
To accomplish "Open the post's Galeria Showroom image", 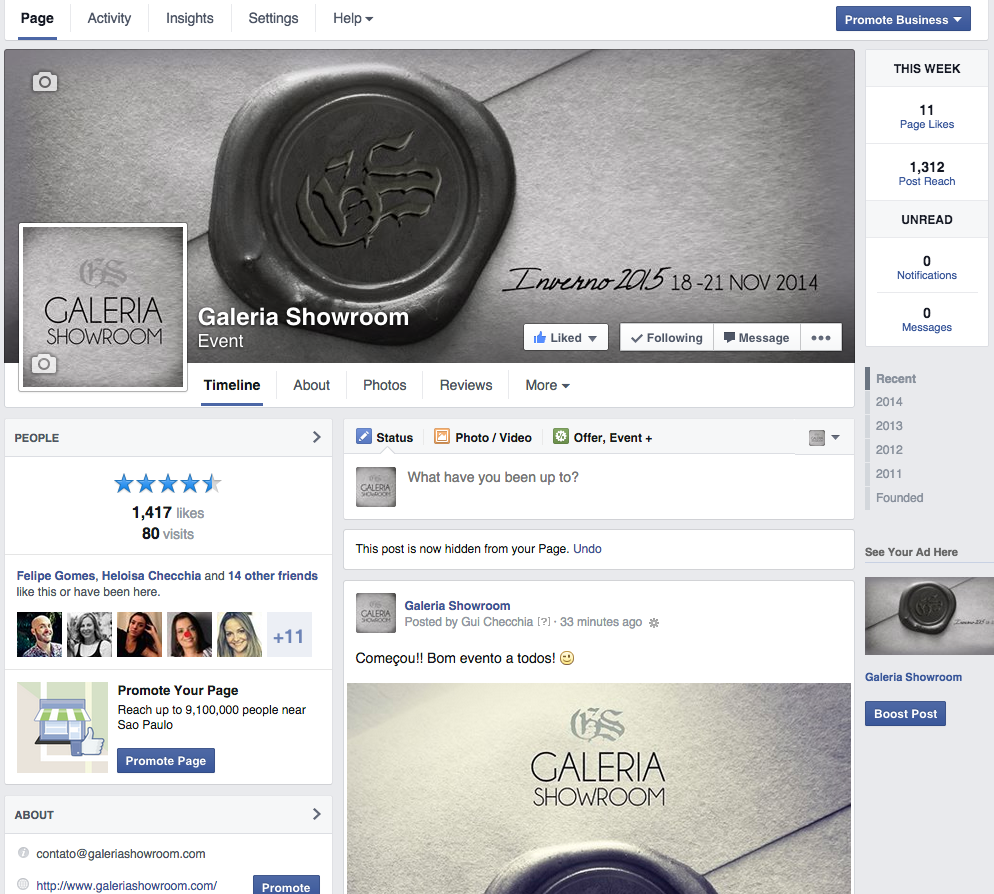I will coord(599,788).
